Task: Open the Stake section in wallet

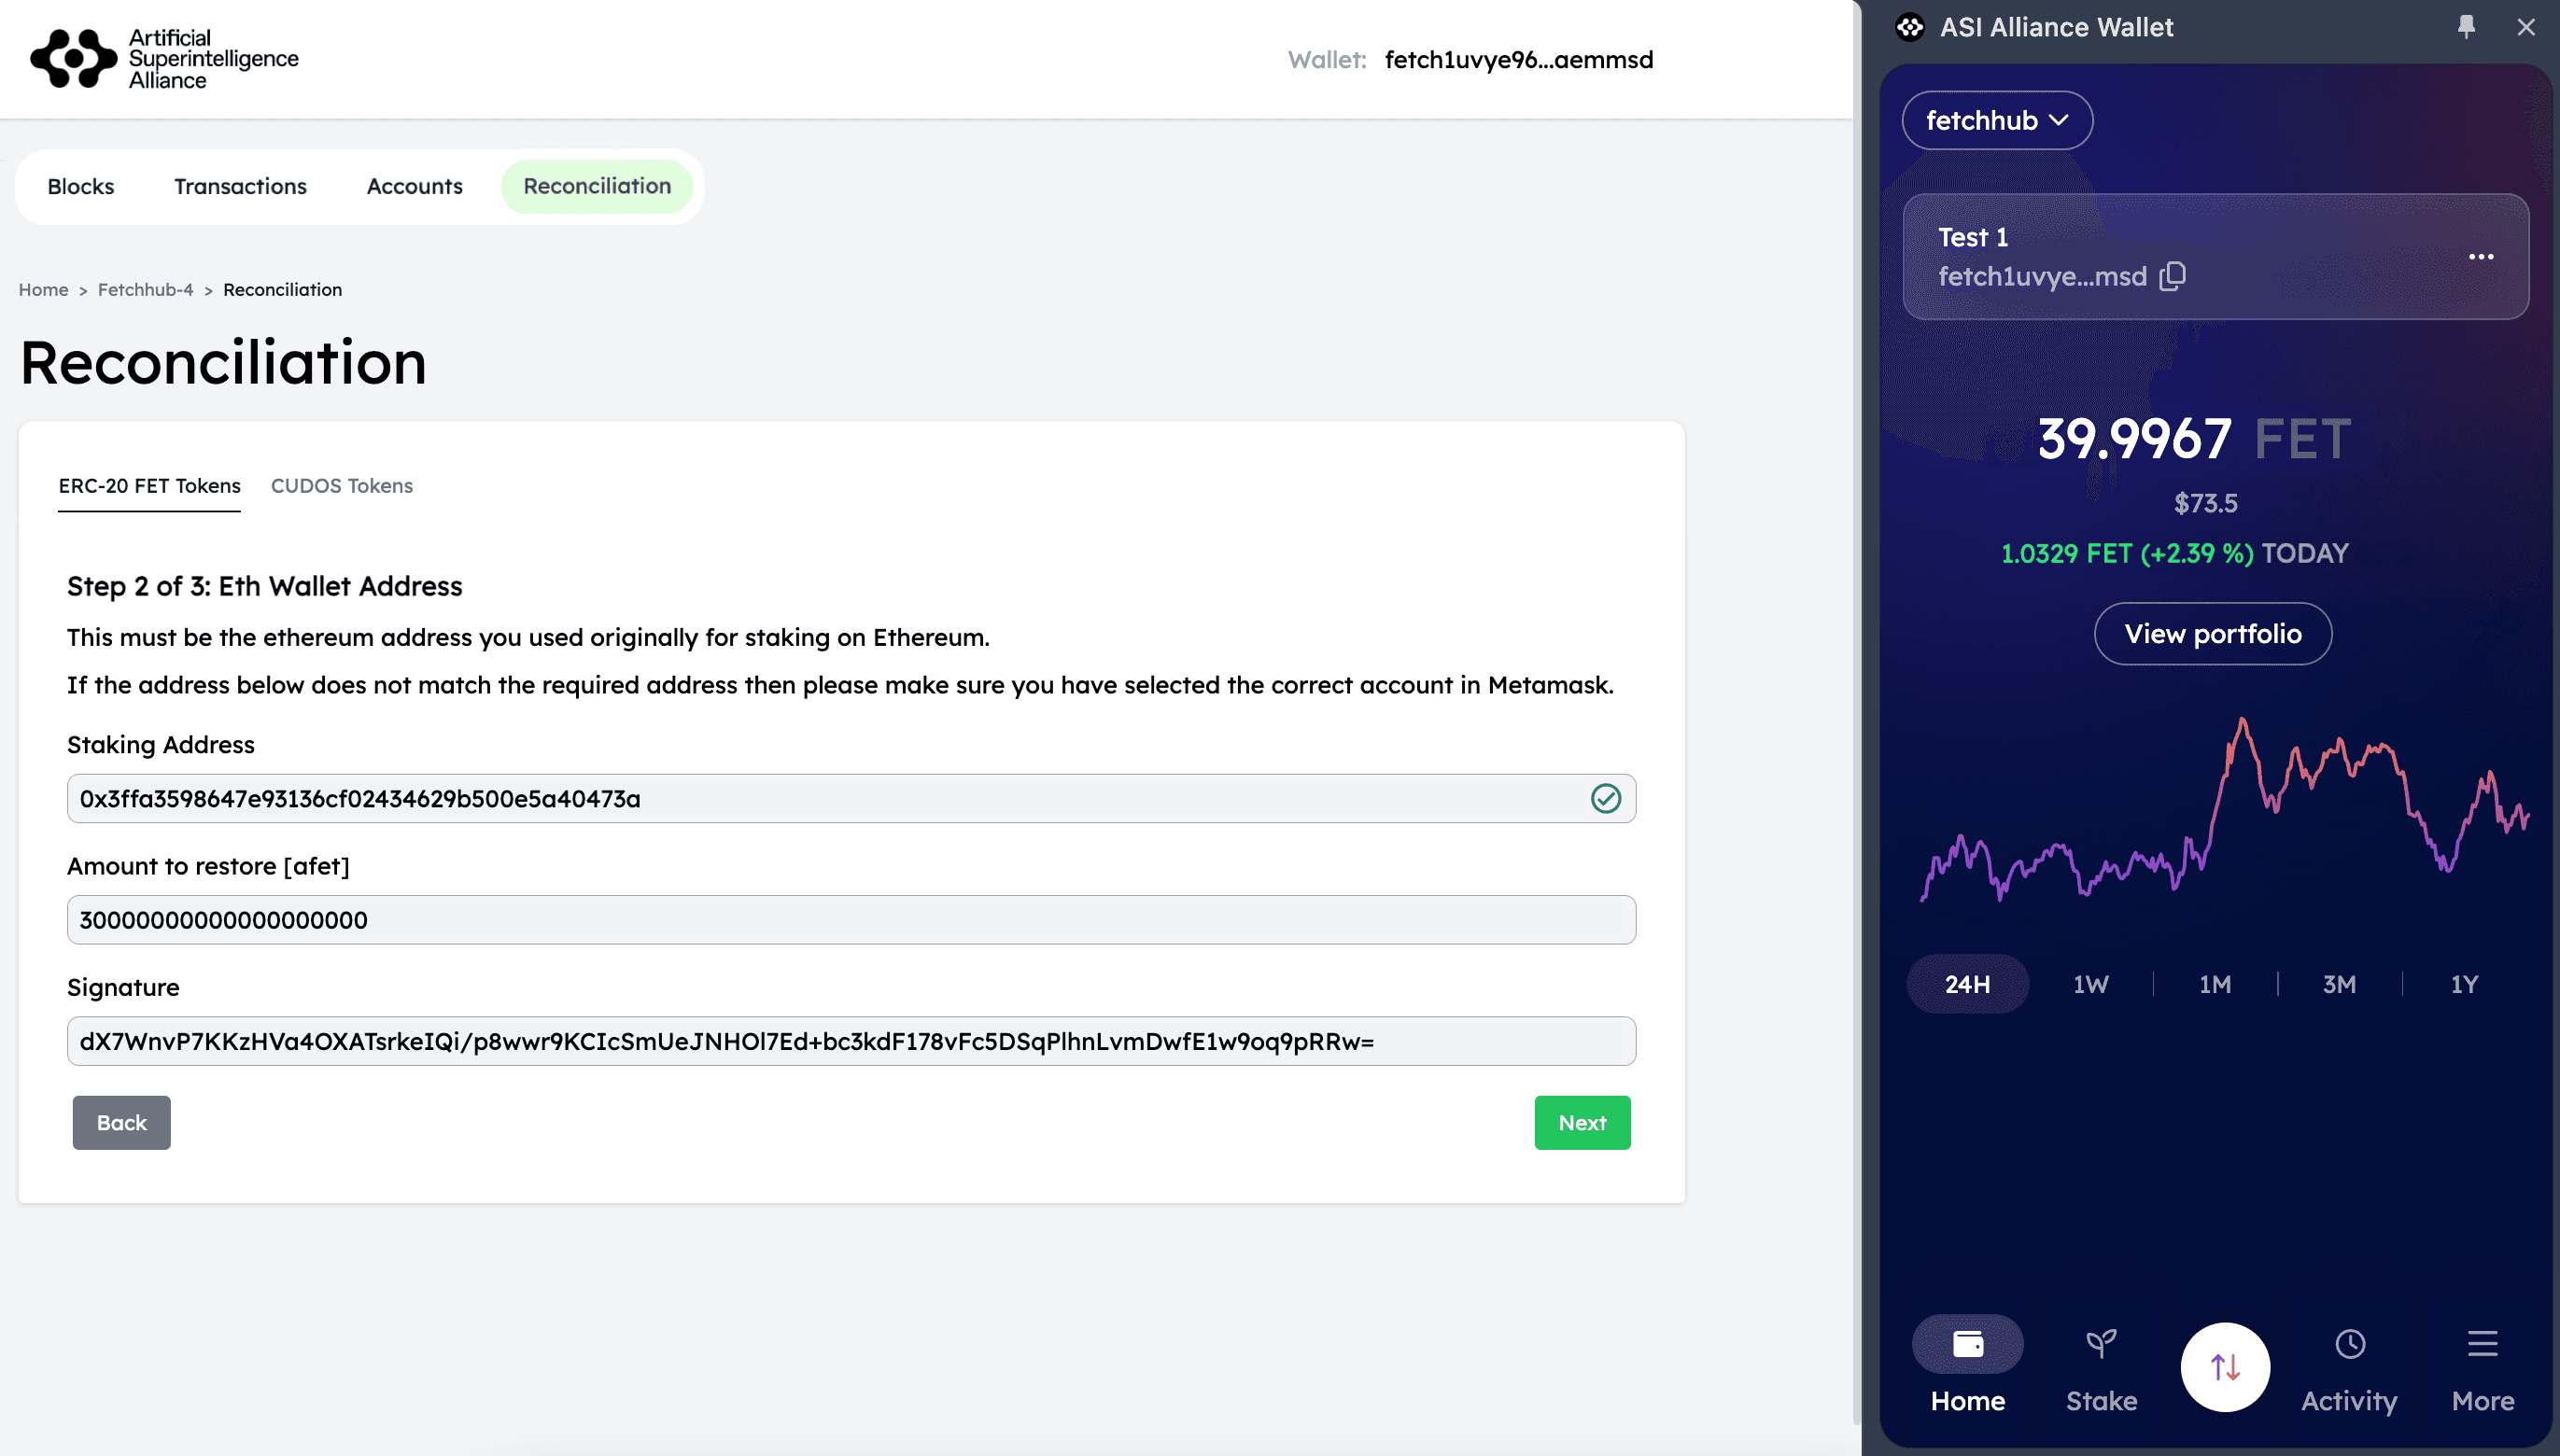Action: point(2101,1366)
